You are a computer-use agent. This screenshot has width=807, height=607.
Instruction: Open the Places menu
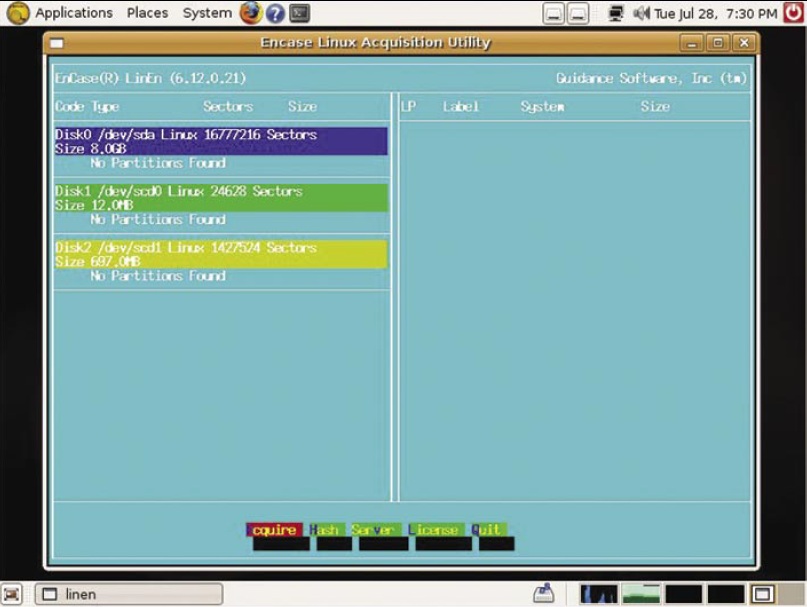pyautogui.click(x=147, y=13)
